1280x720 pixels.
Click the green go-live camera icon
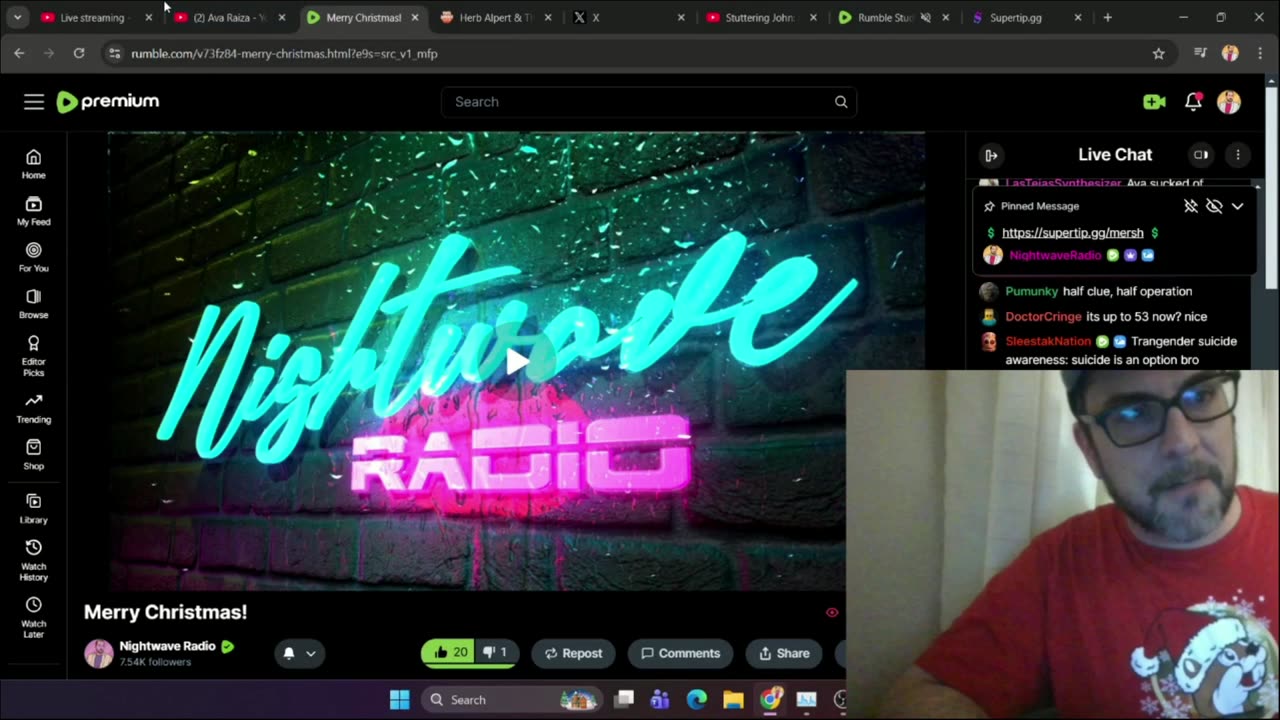click(x=1154, y=101)
